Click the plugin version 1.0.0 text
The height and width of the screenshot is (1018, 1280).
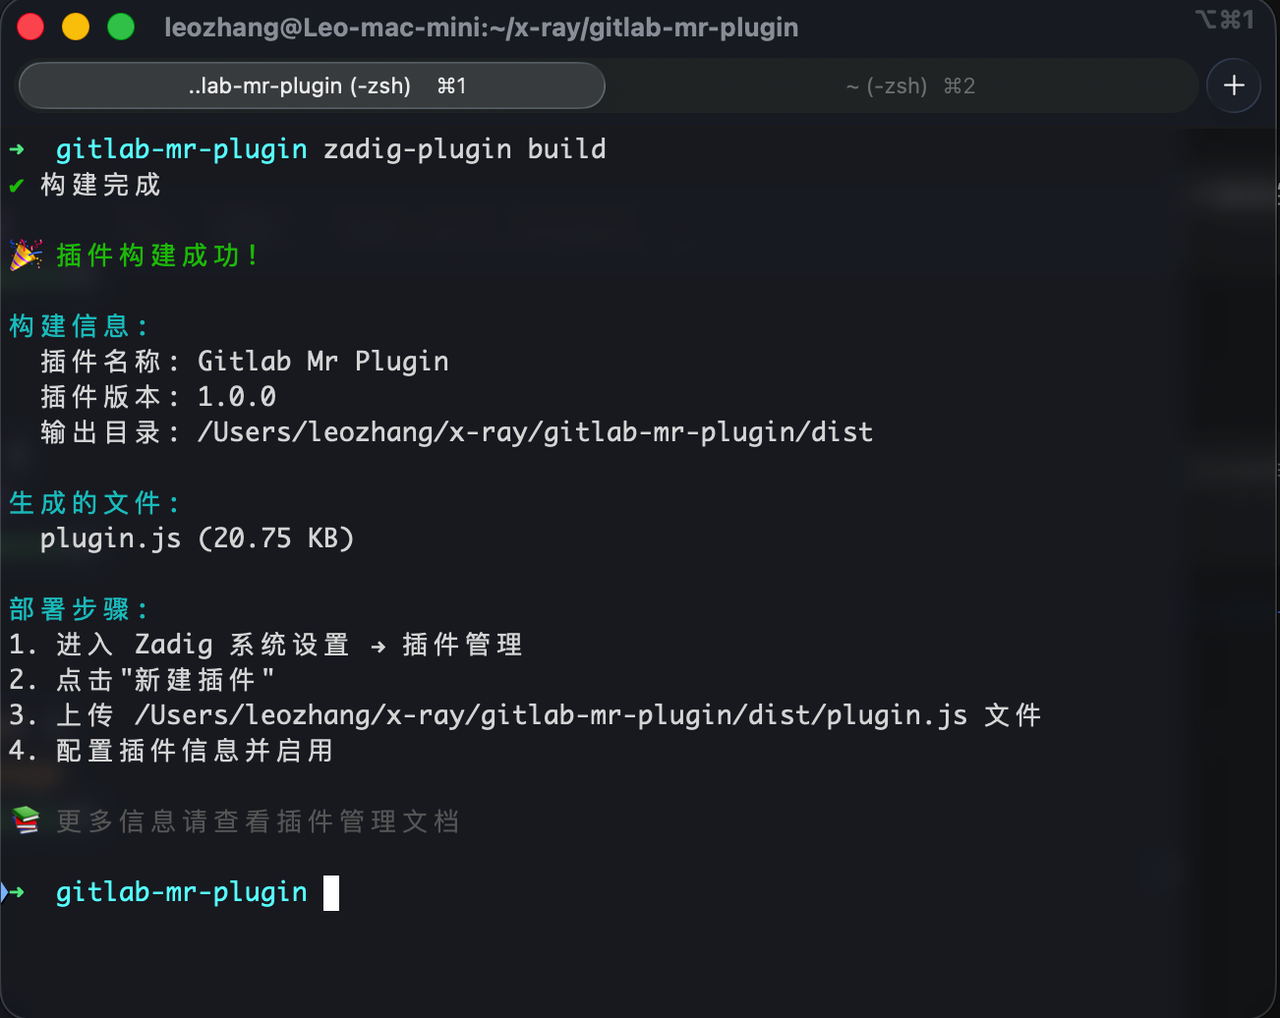pos(237,397)
